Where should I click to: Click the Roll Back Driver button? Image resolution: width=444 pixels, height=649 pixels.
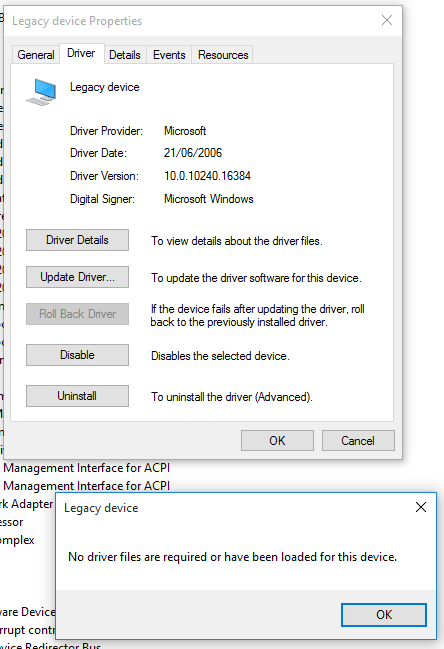(77, 314)
